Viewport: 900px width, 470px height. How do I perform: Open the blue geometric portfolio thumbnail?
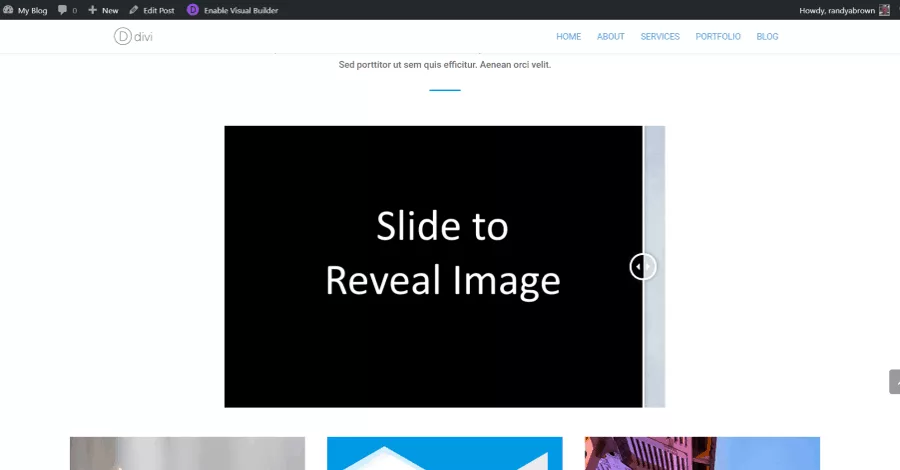pyautogui.click(x=445, y=453)
